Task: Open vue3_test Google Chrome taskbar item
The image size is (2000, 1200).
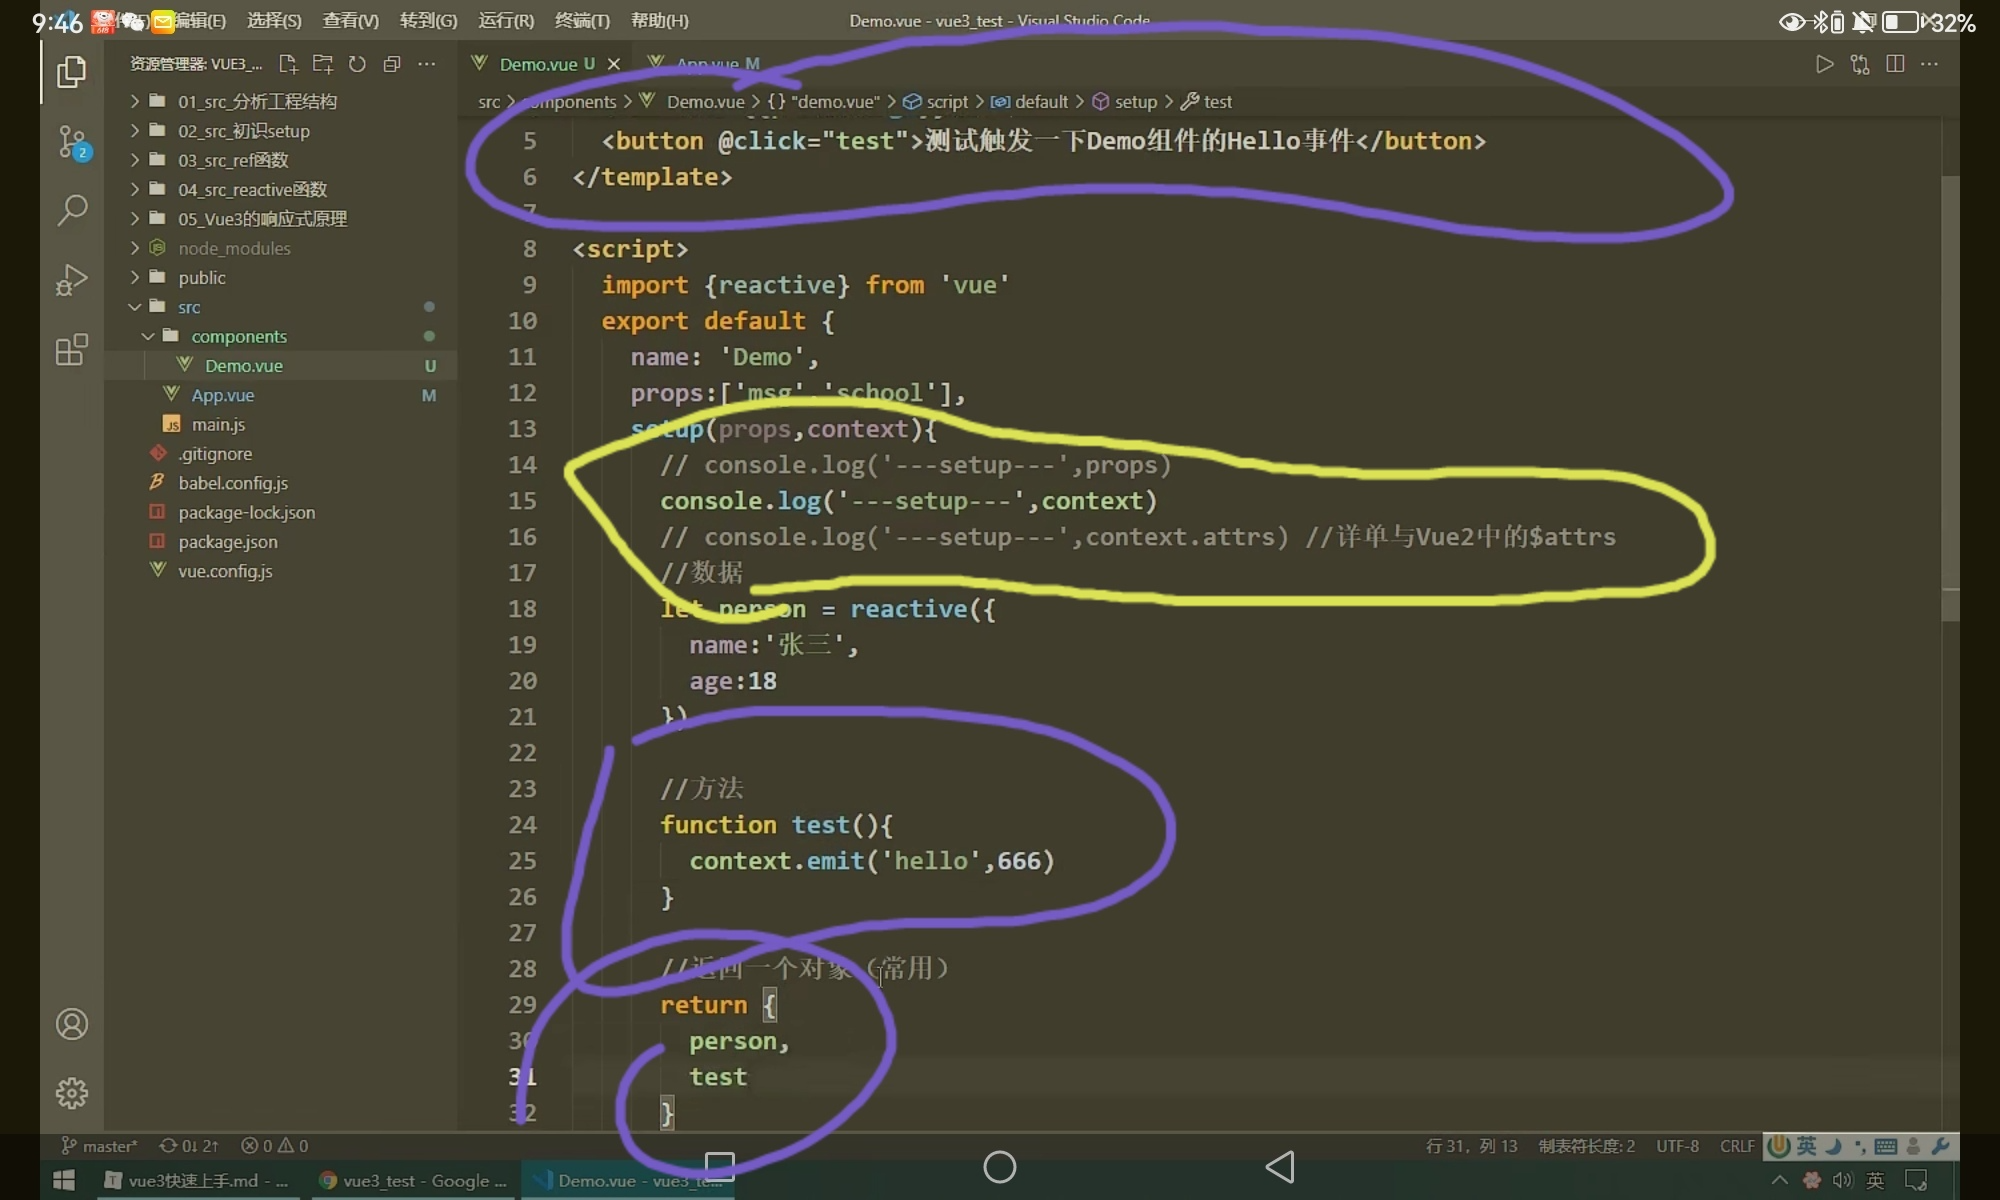Action: [x=414, y=1181]
